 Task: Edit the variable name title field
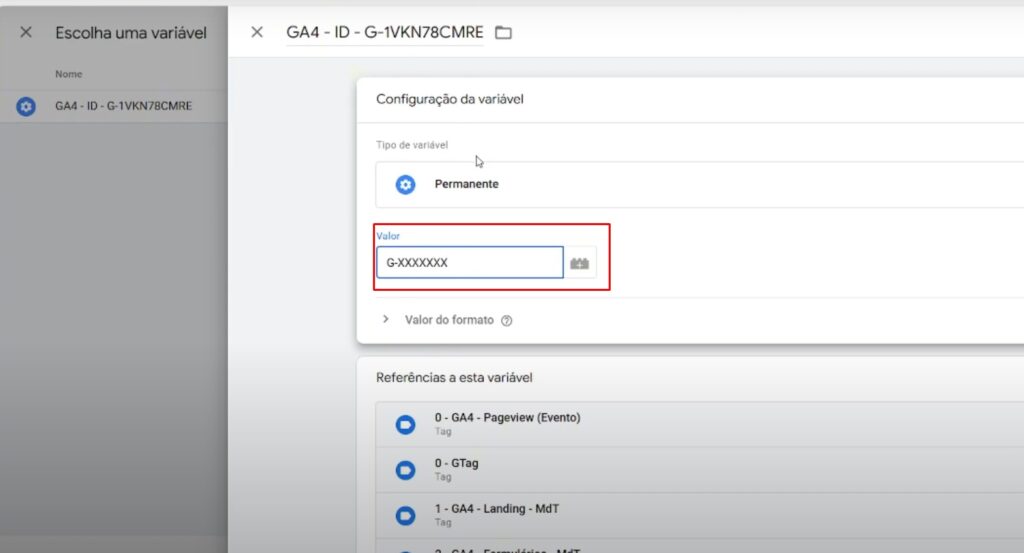point(384,33)
